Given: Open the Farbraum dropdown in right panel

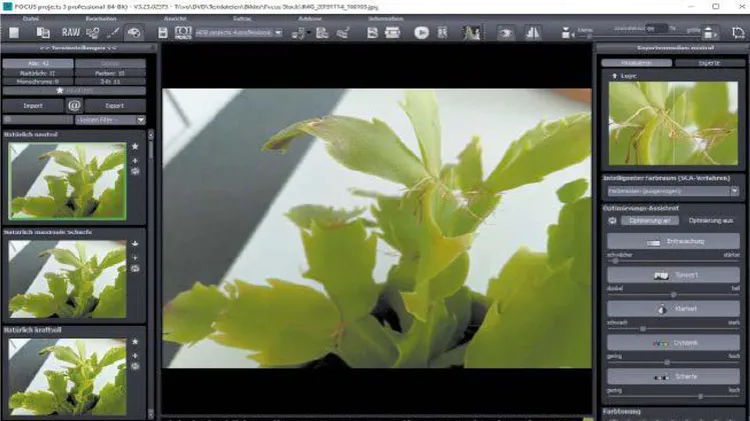Looking at the screenshot, I should pyautogui.click(x=673, y=191).
